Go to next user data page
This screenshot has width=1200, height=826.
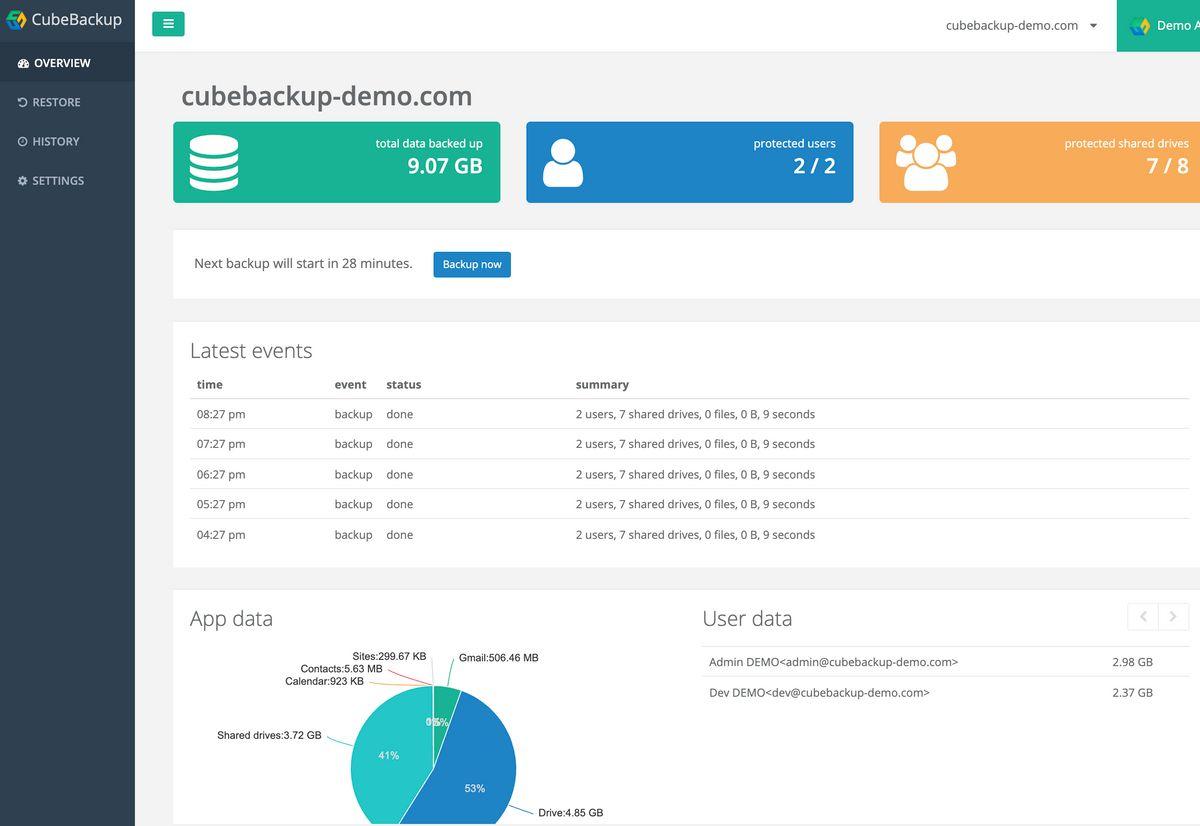pyautogui.click(x=1173, y=616)
